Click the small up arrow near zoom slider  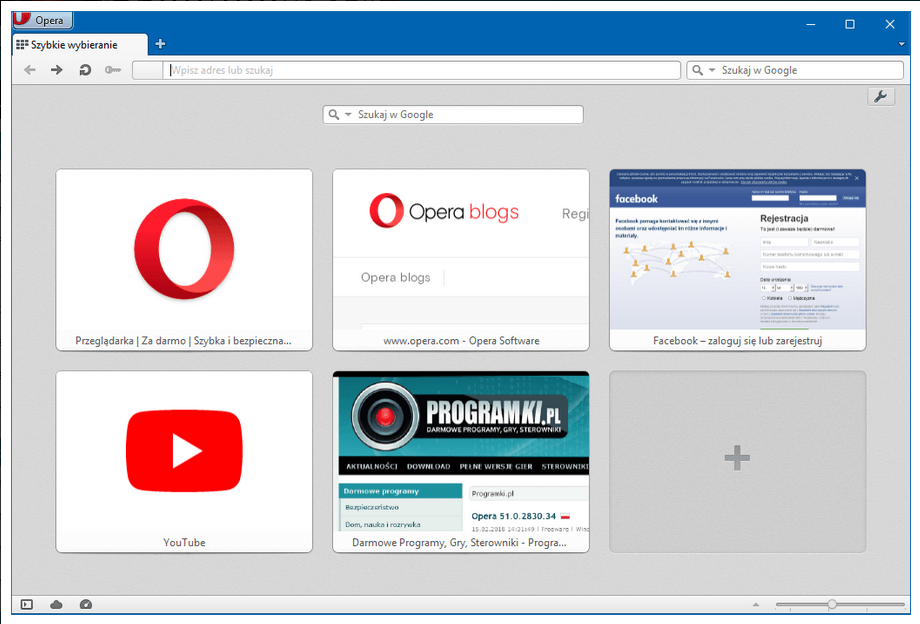tap(756, 604)
